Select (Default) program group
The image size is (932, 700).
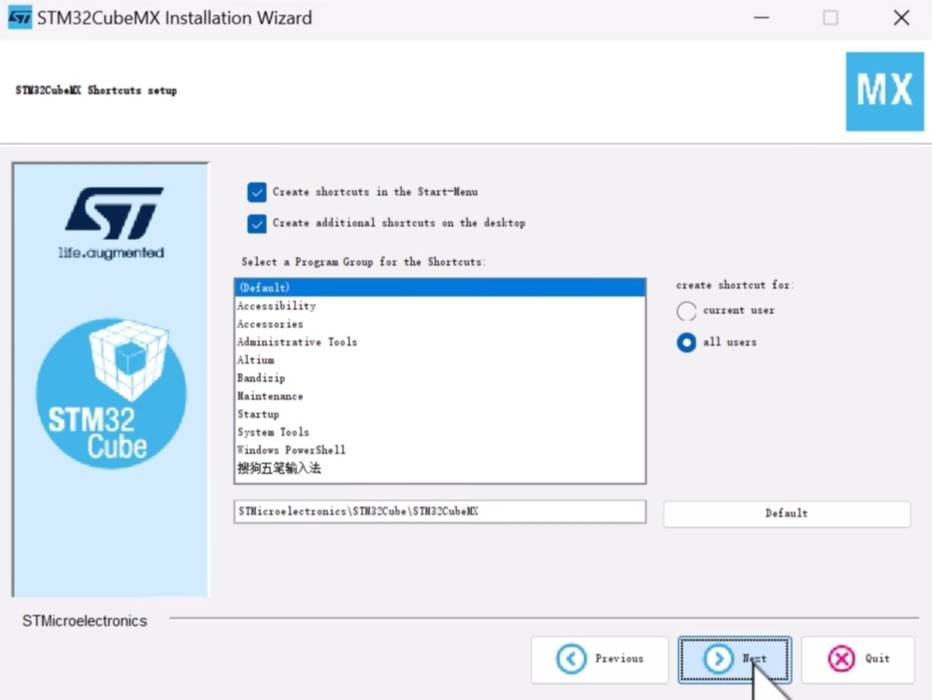click(x=440, y=288)
